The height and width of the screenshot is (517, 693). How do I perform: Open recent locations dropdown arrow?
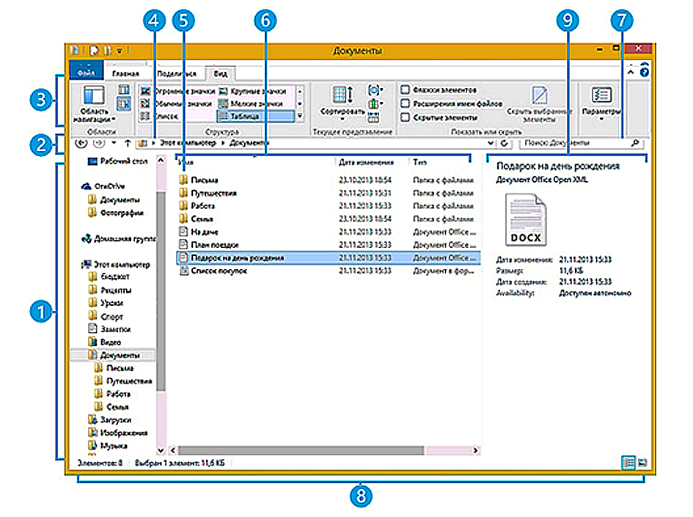click(x=114, y=143)
